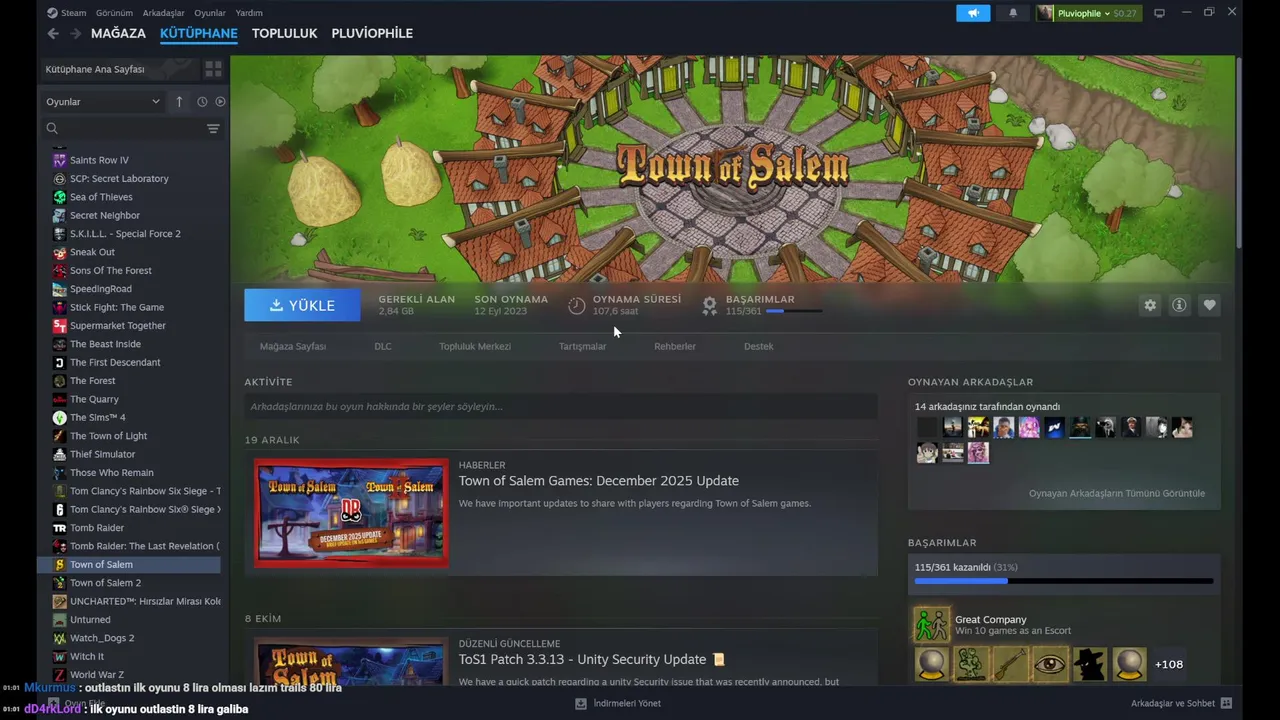This screenshot has width=1280, height=720.
Task: Toggle sort by recent activity clock icon
Action: point(202,102)
